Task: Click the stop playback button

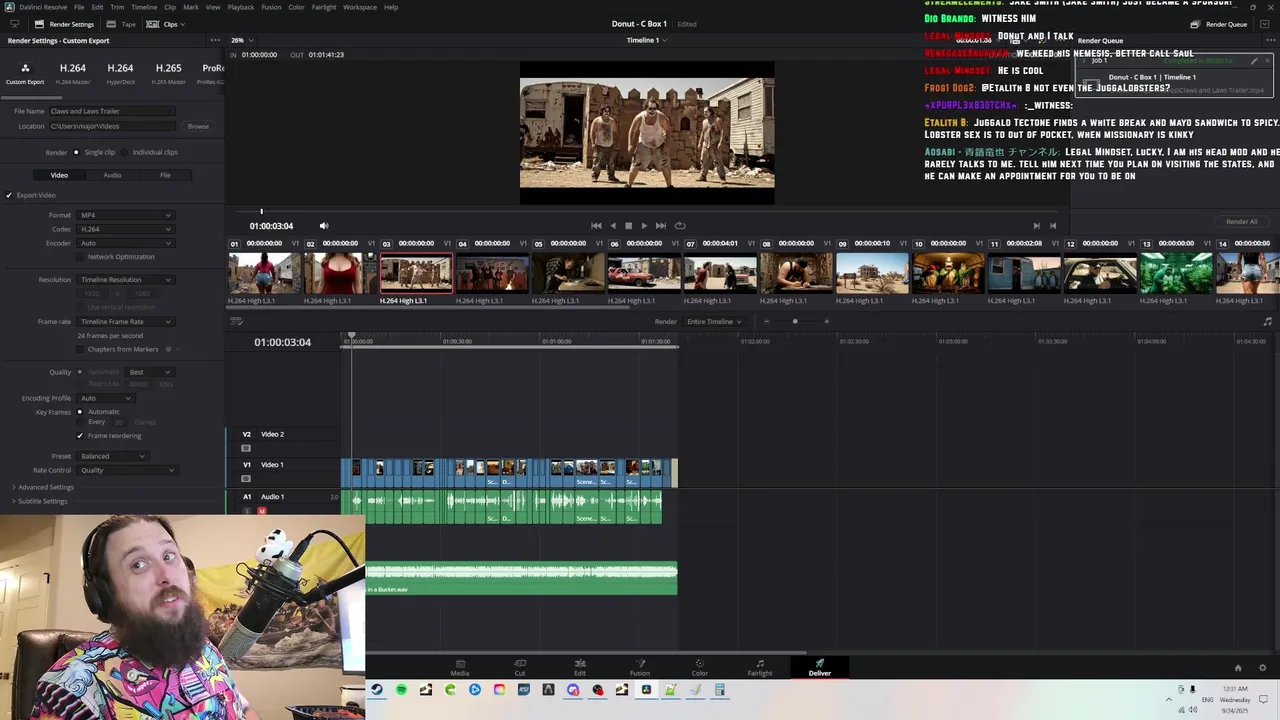Action: point(628,226)
